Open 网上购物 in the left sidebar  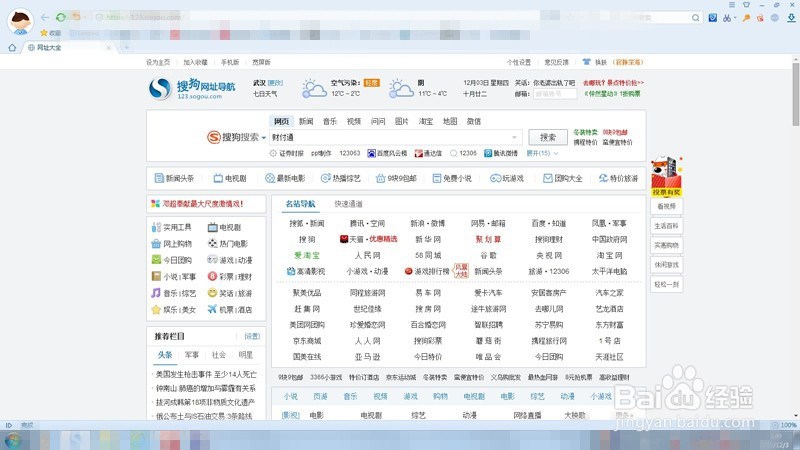[171, 243]
